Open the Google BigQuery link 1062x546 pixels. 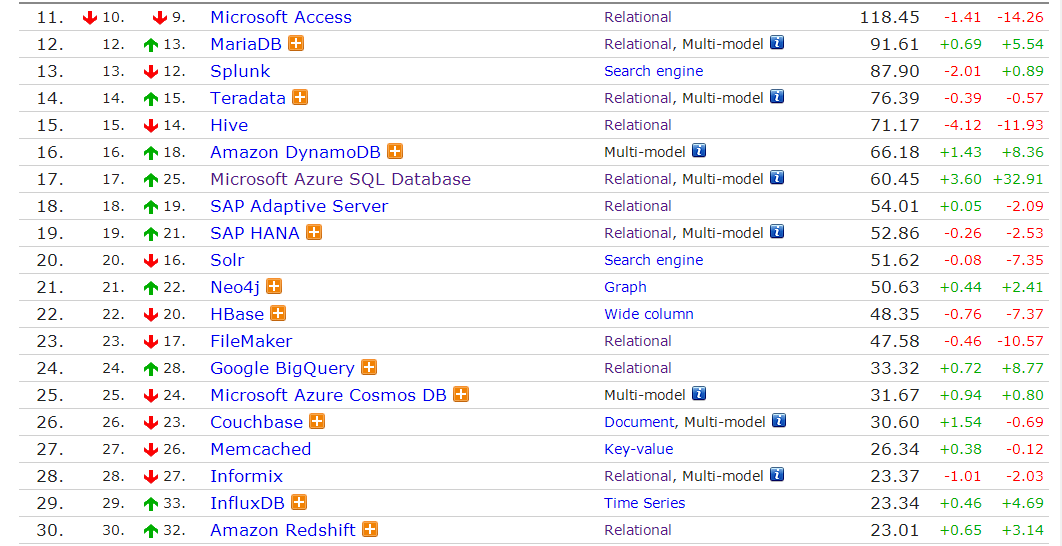click(x=282, y=369)
